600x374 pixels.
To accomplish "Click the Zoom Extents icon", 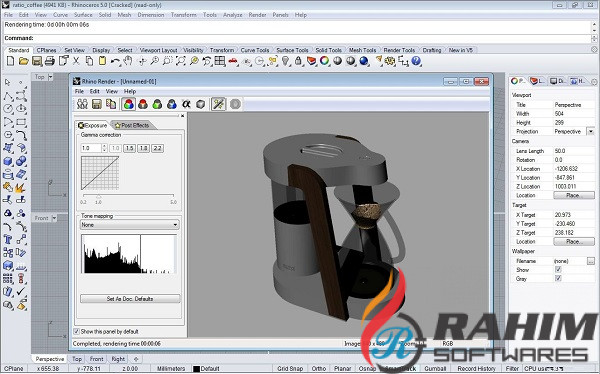I will click(x=181, y=61).
